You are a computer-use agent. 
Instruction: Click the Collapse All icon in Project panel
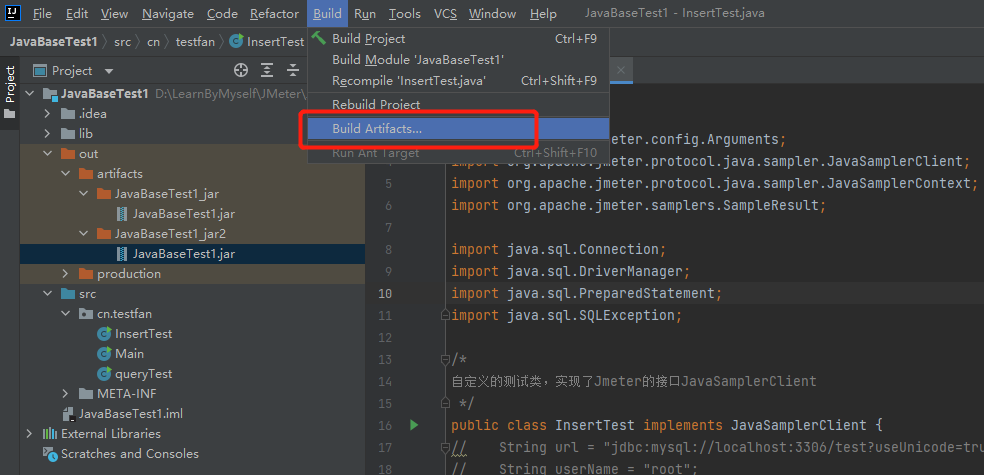click(x=293, y=70)
